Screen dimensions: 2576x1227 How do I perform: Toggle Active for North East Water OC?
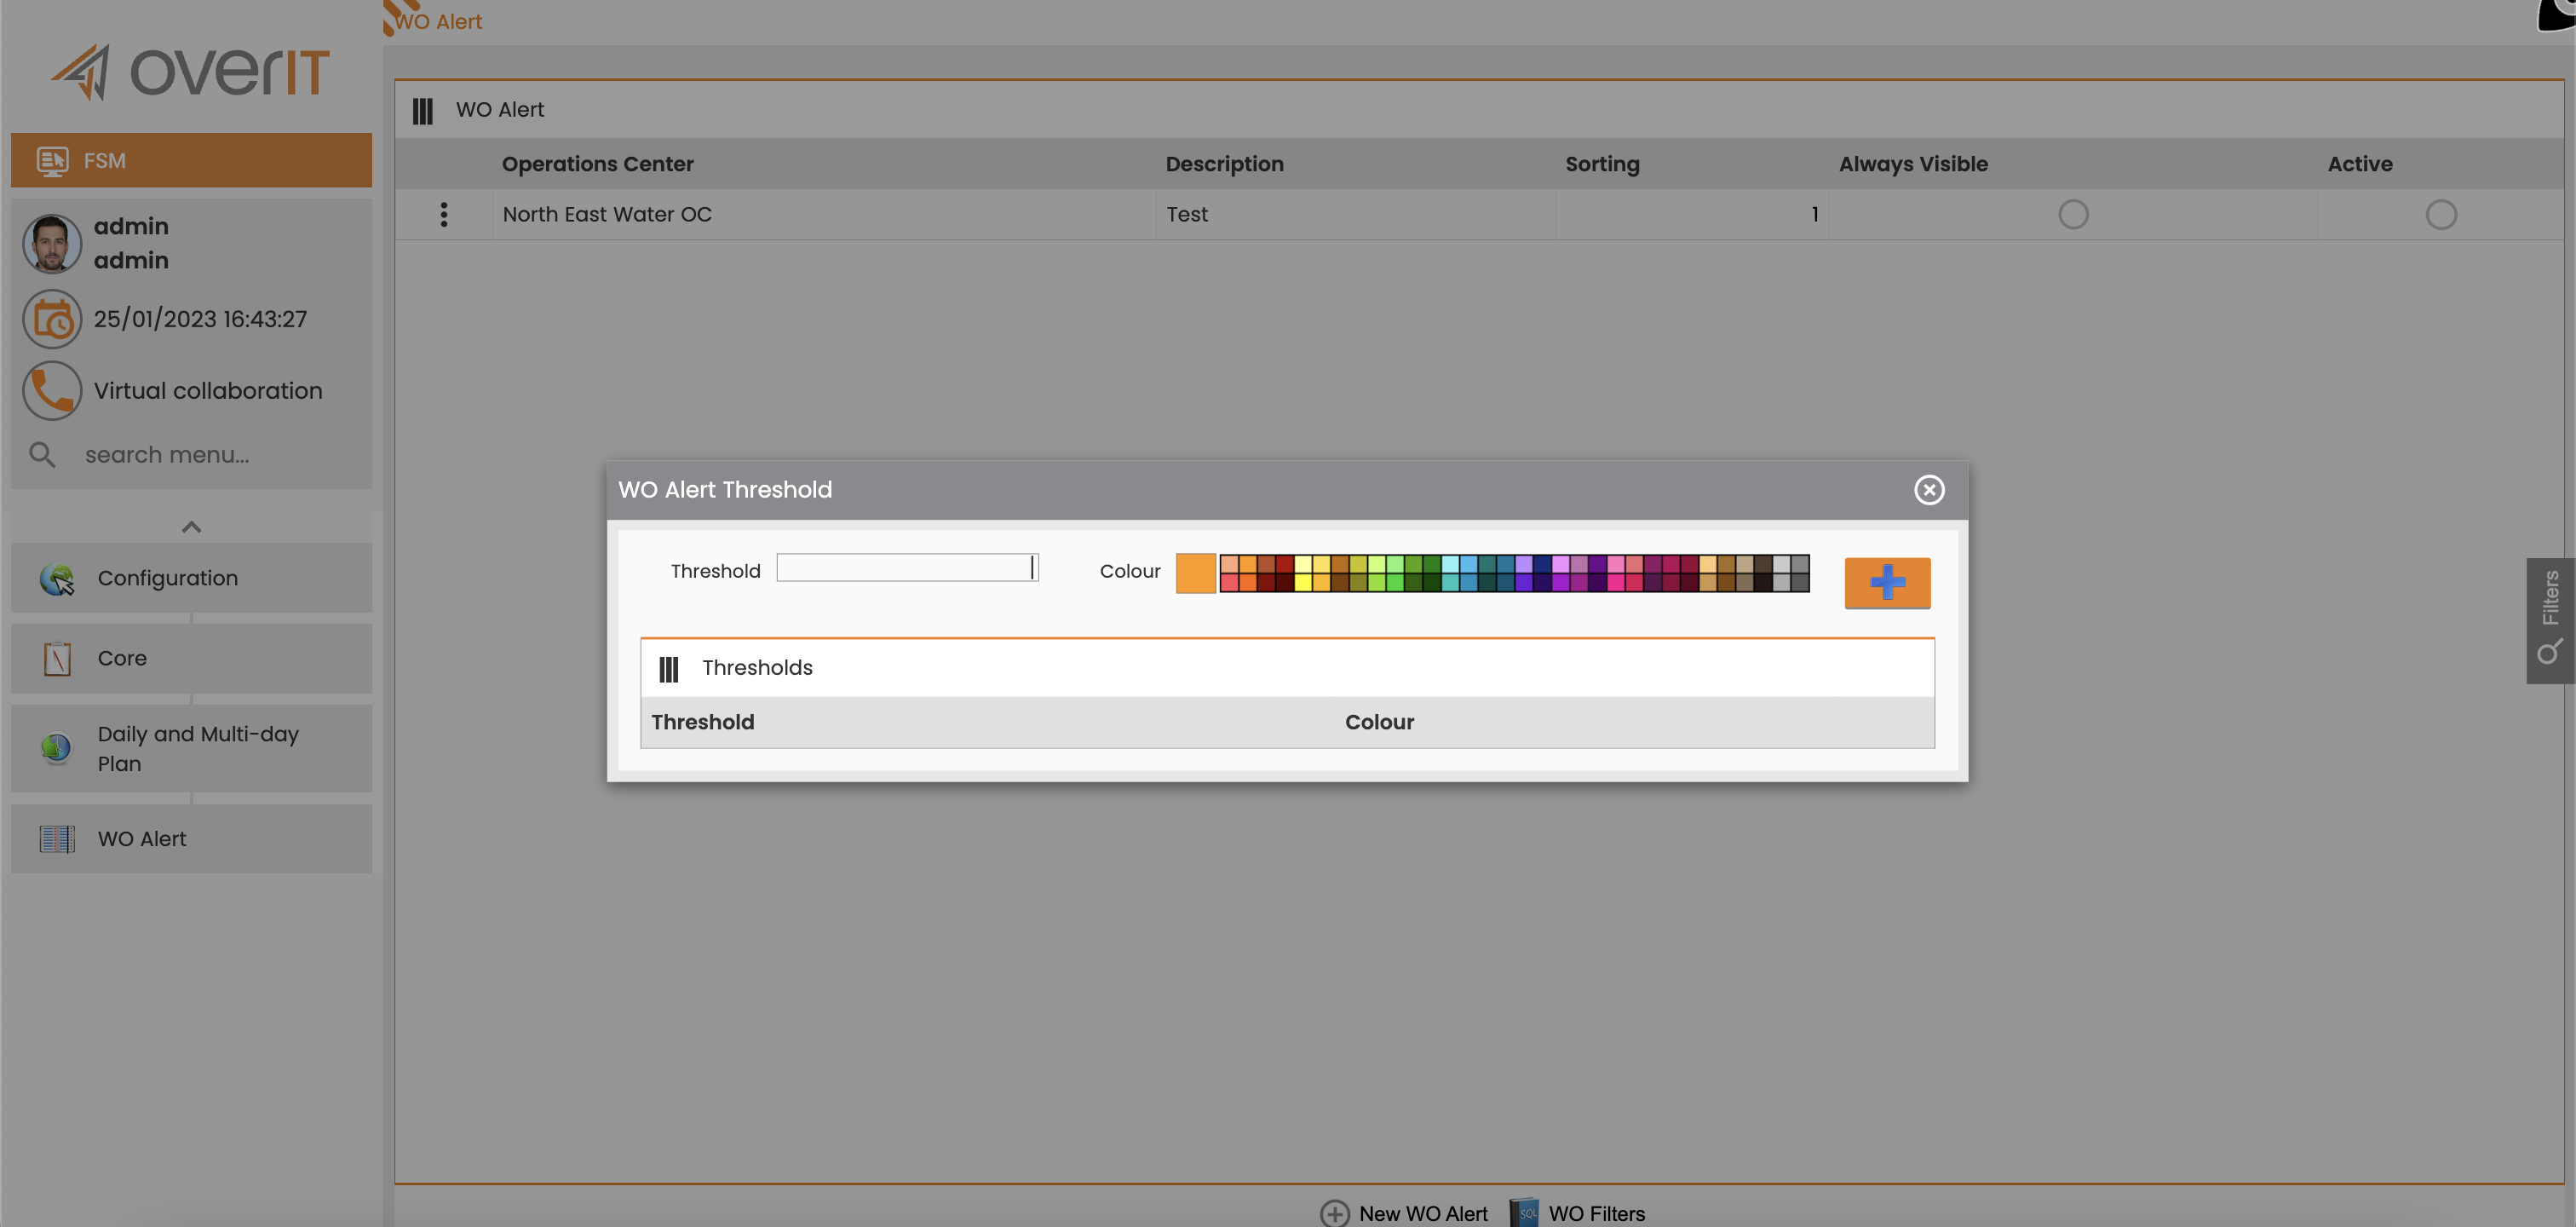point(2441,214)
